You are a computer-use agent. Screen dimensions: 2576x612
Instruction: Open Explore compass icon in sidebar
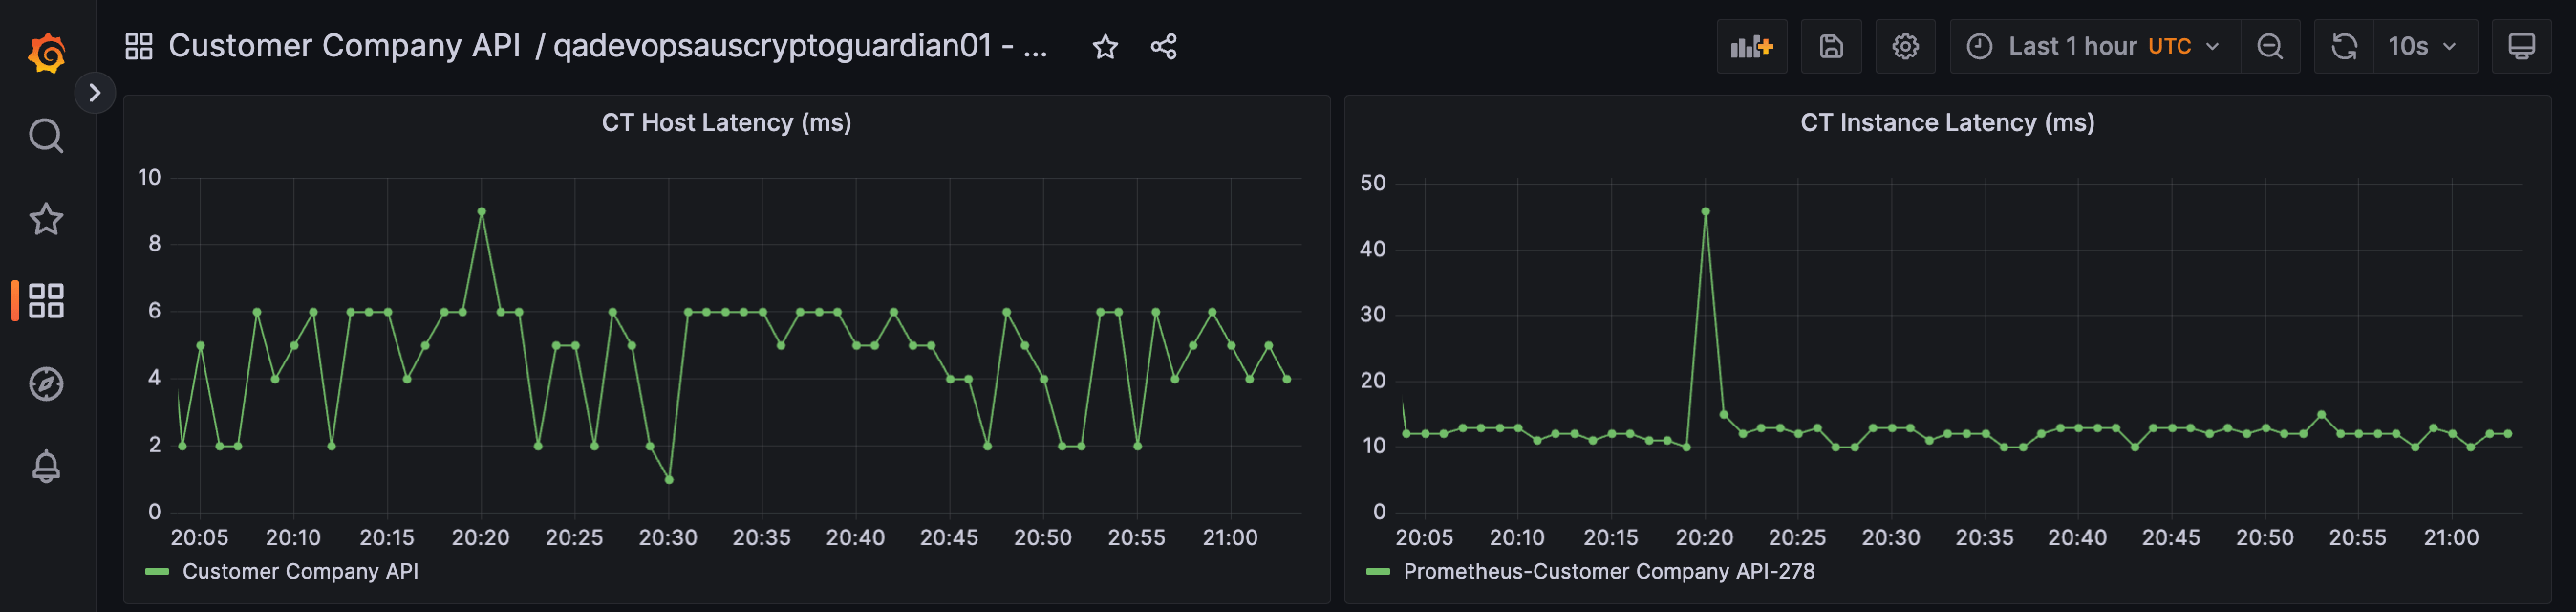(46, 383)
